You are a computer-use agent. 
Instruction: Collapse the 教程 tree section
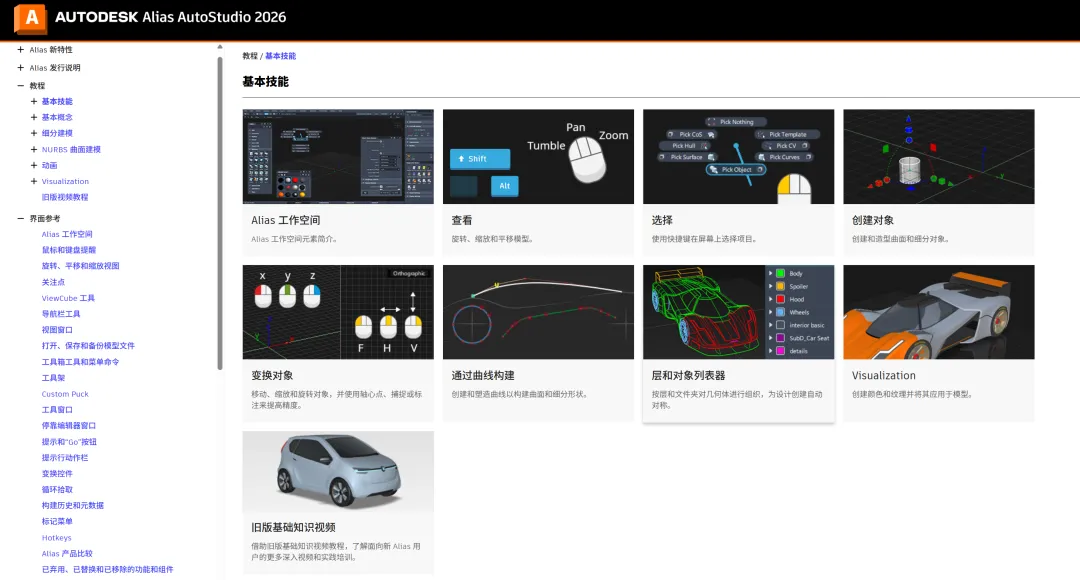21,85
